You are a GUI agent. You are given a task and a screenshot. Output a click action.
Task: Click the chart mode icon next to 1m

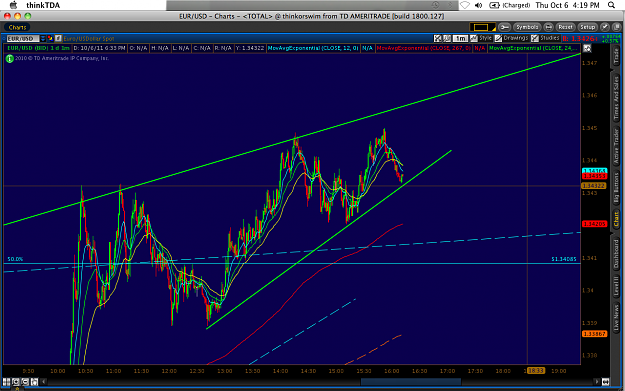pyautogui.click(x=447, y=38)
